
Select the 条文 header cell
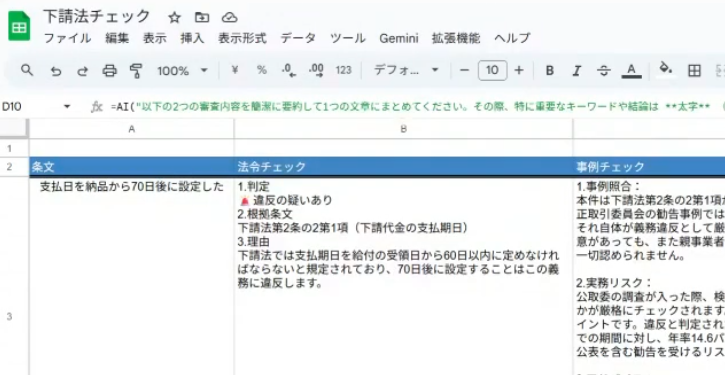[x=132, y=167]
